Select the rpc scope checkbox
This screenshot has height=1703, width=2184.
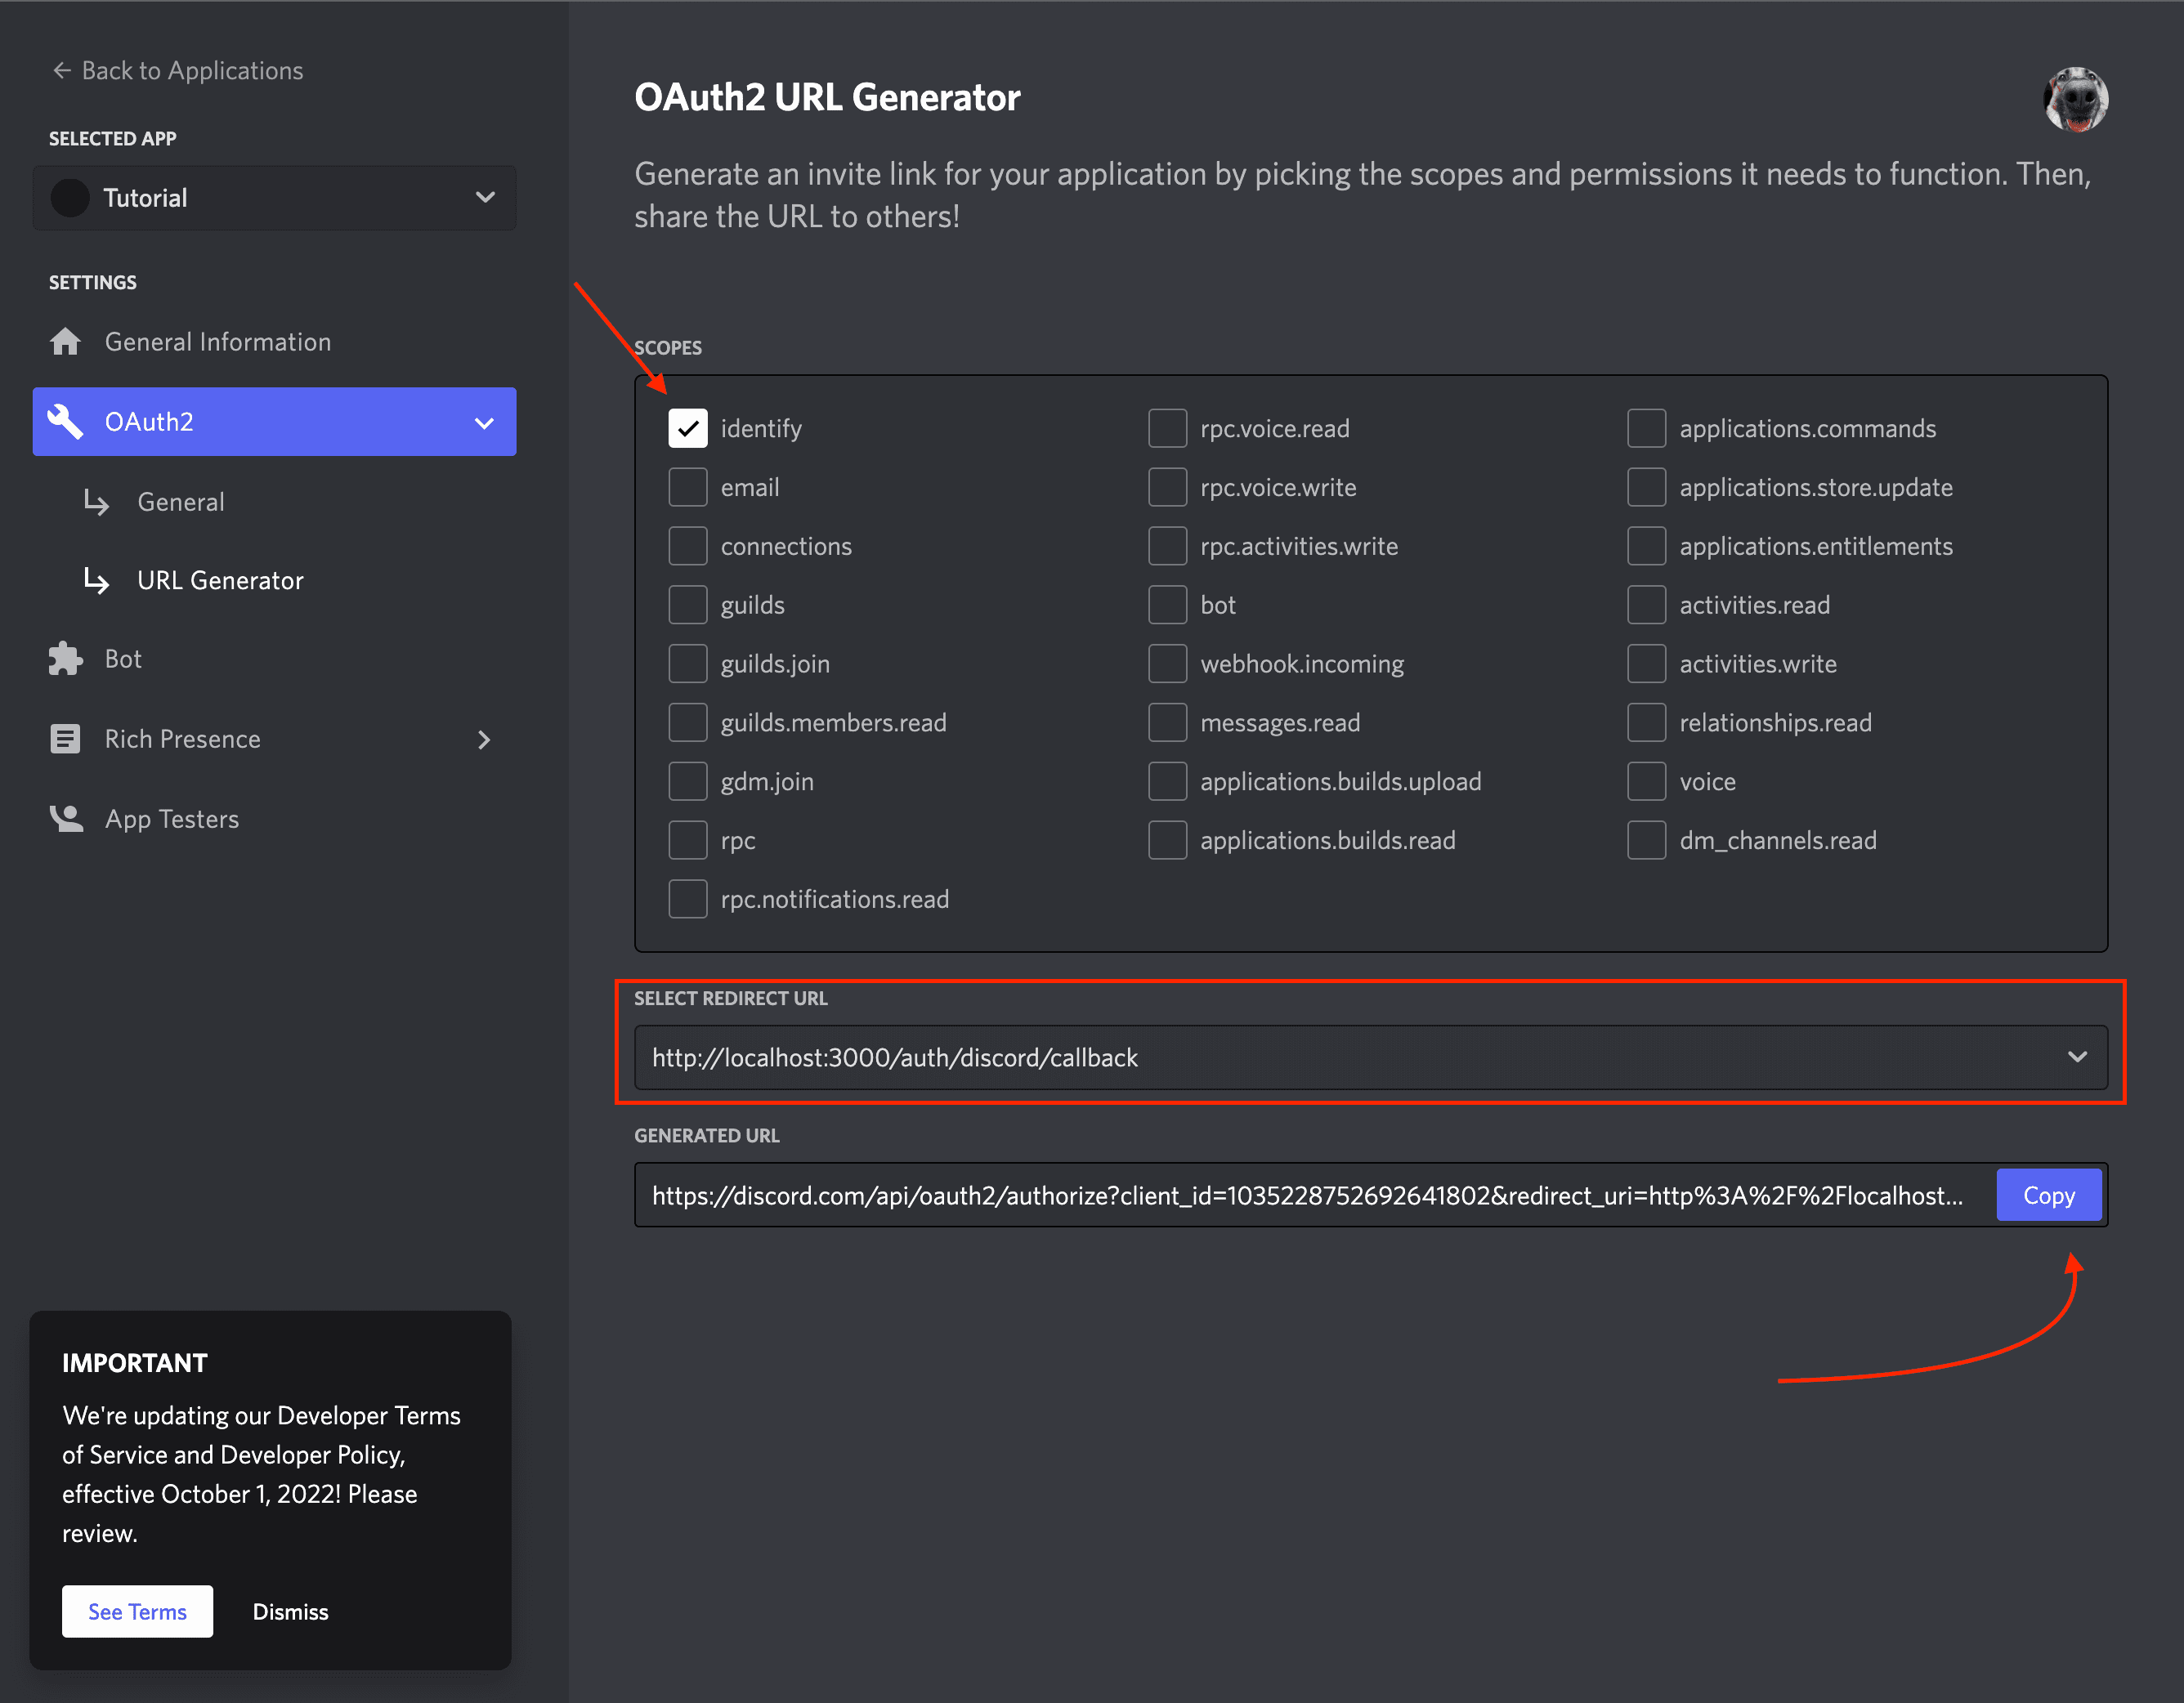tap(688, 840)
